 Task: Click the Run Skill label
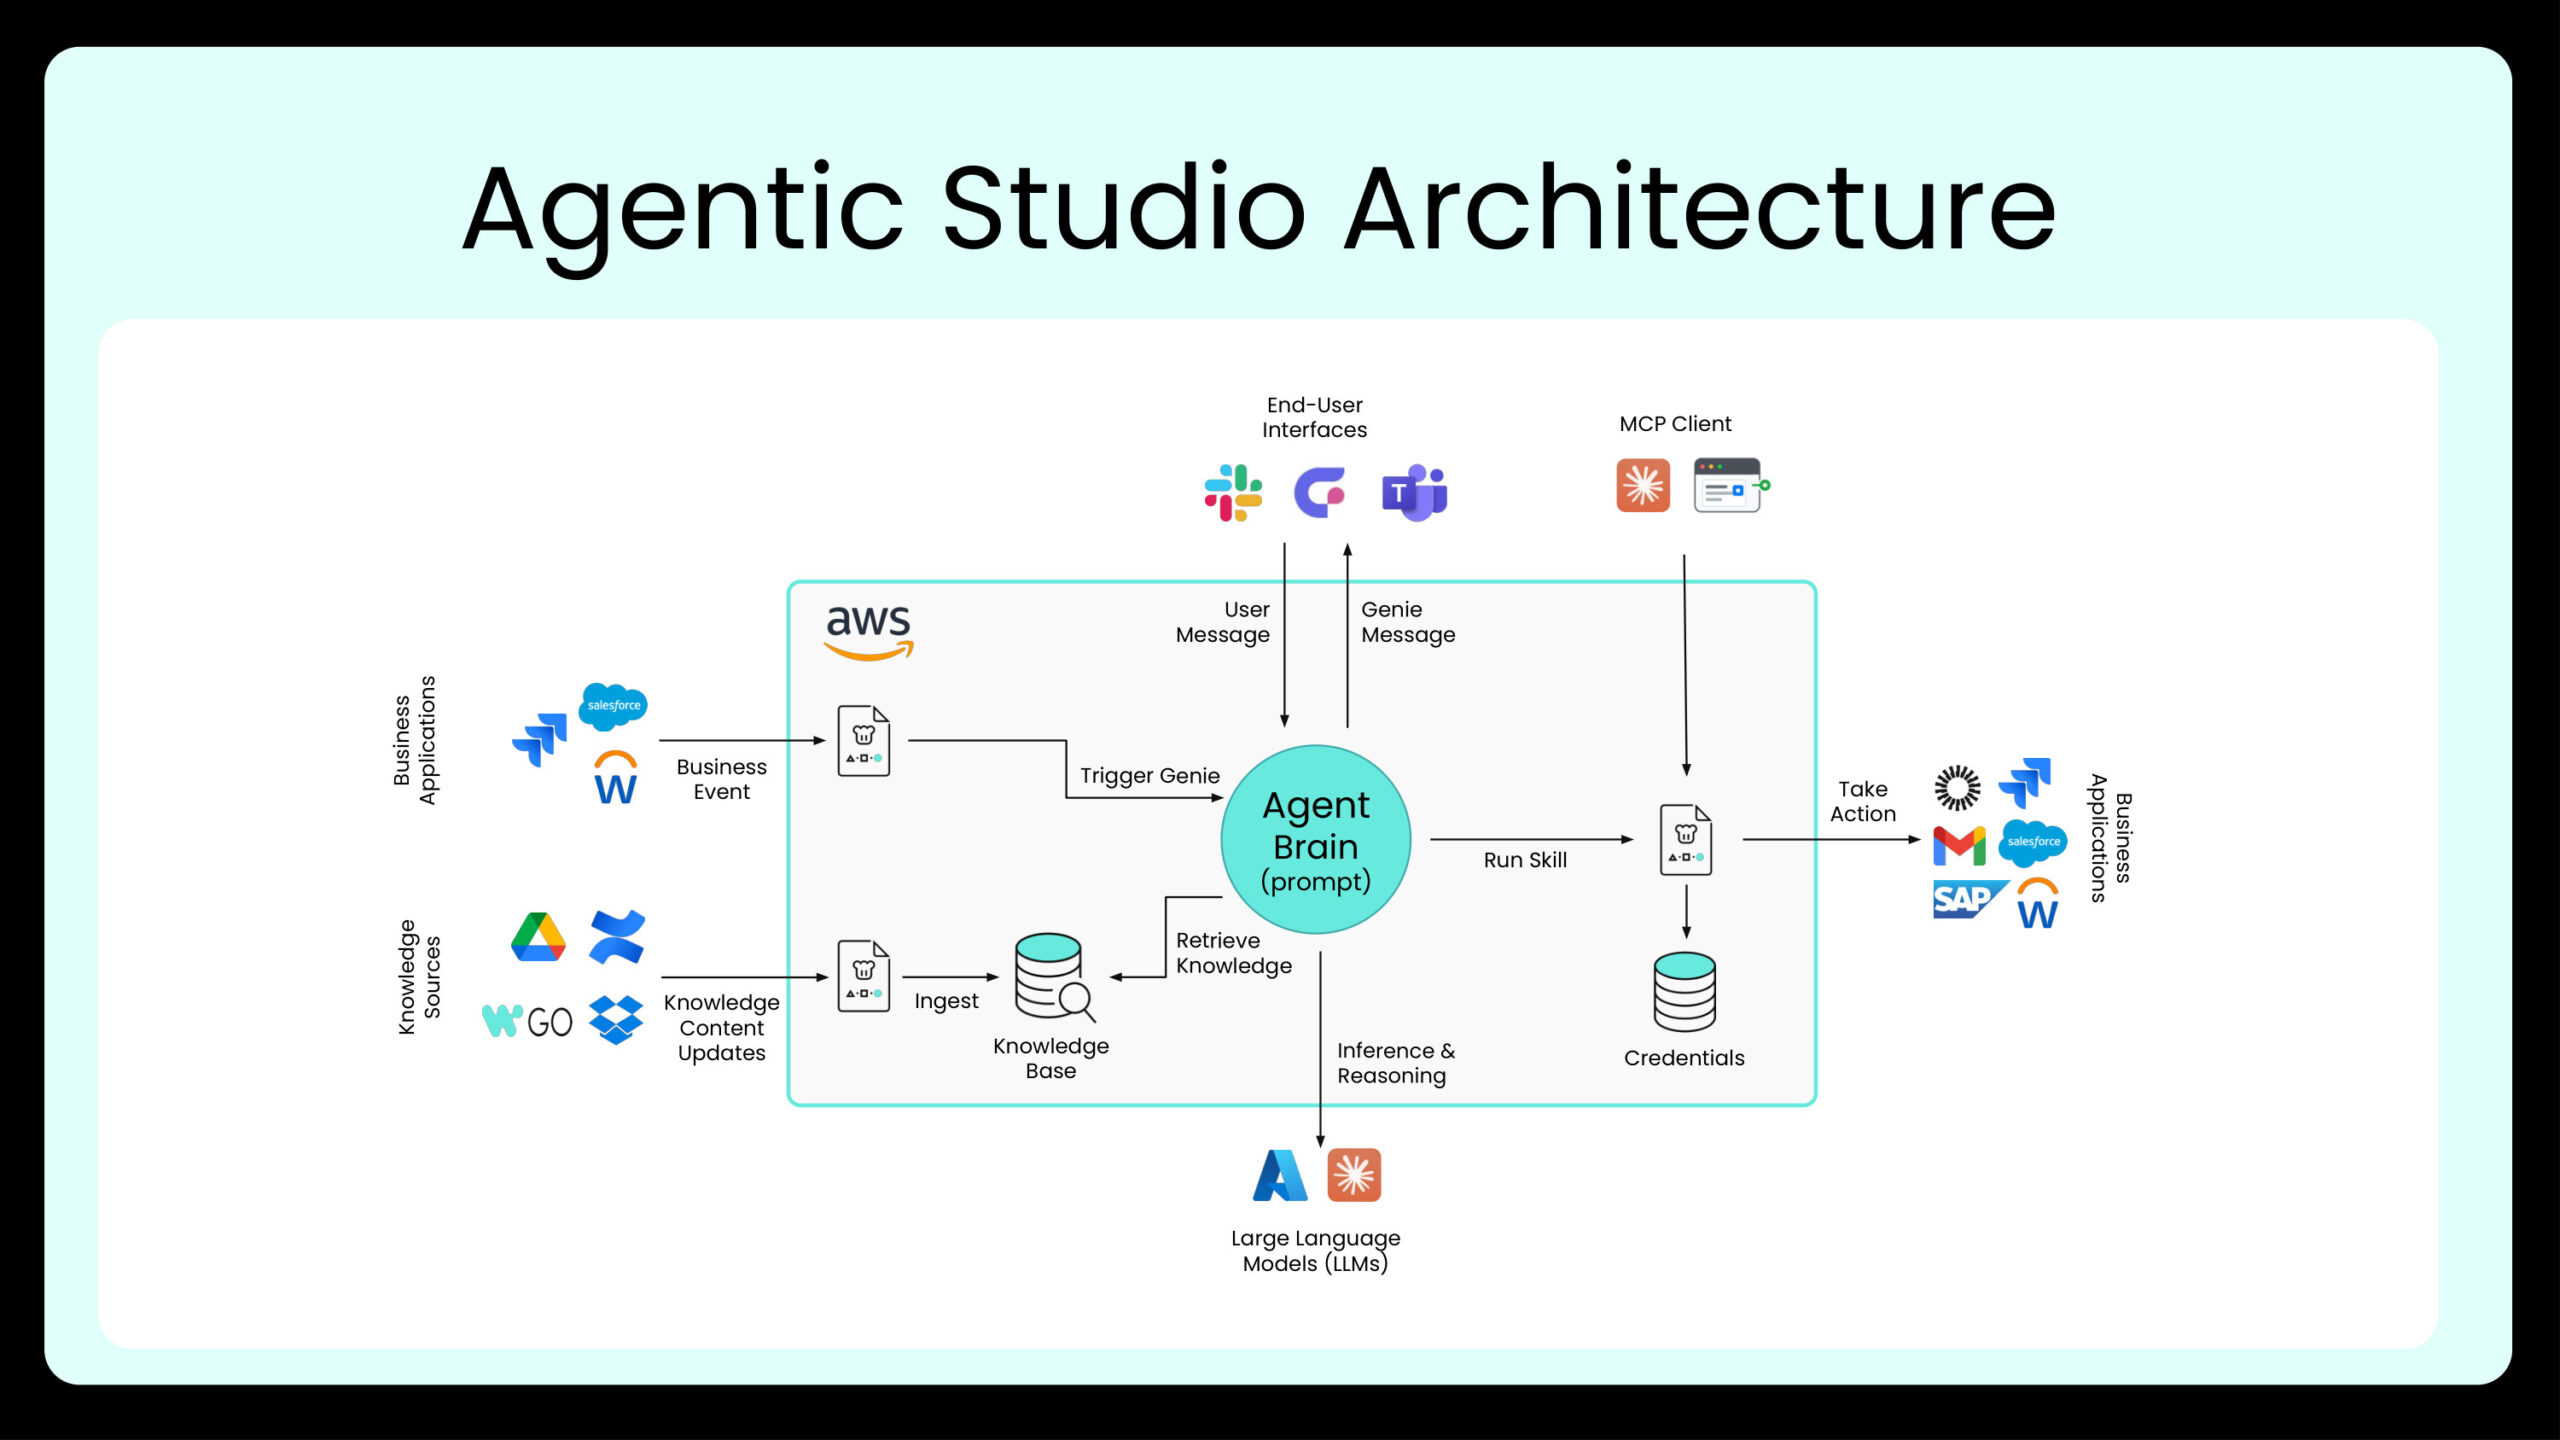(1525, 860)
